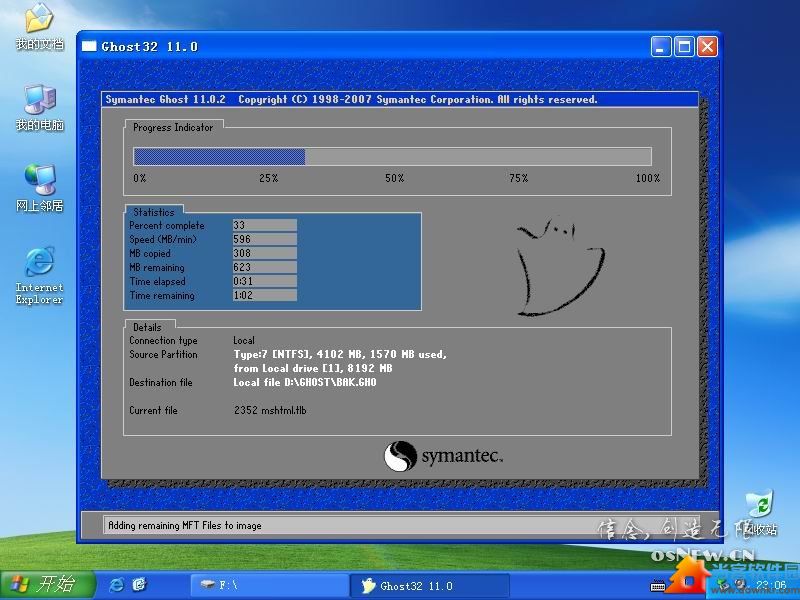Click the Progress Indicator group label
The width and height of the screenshot is (800, 600).
[173, 128]
